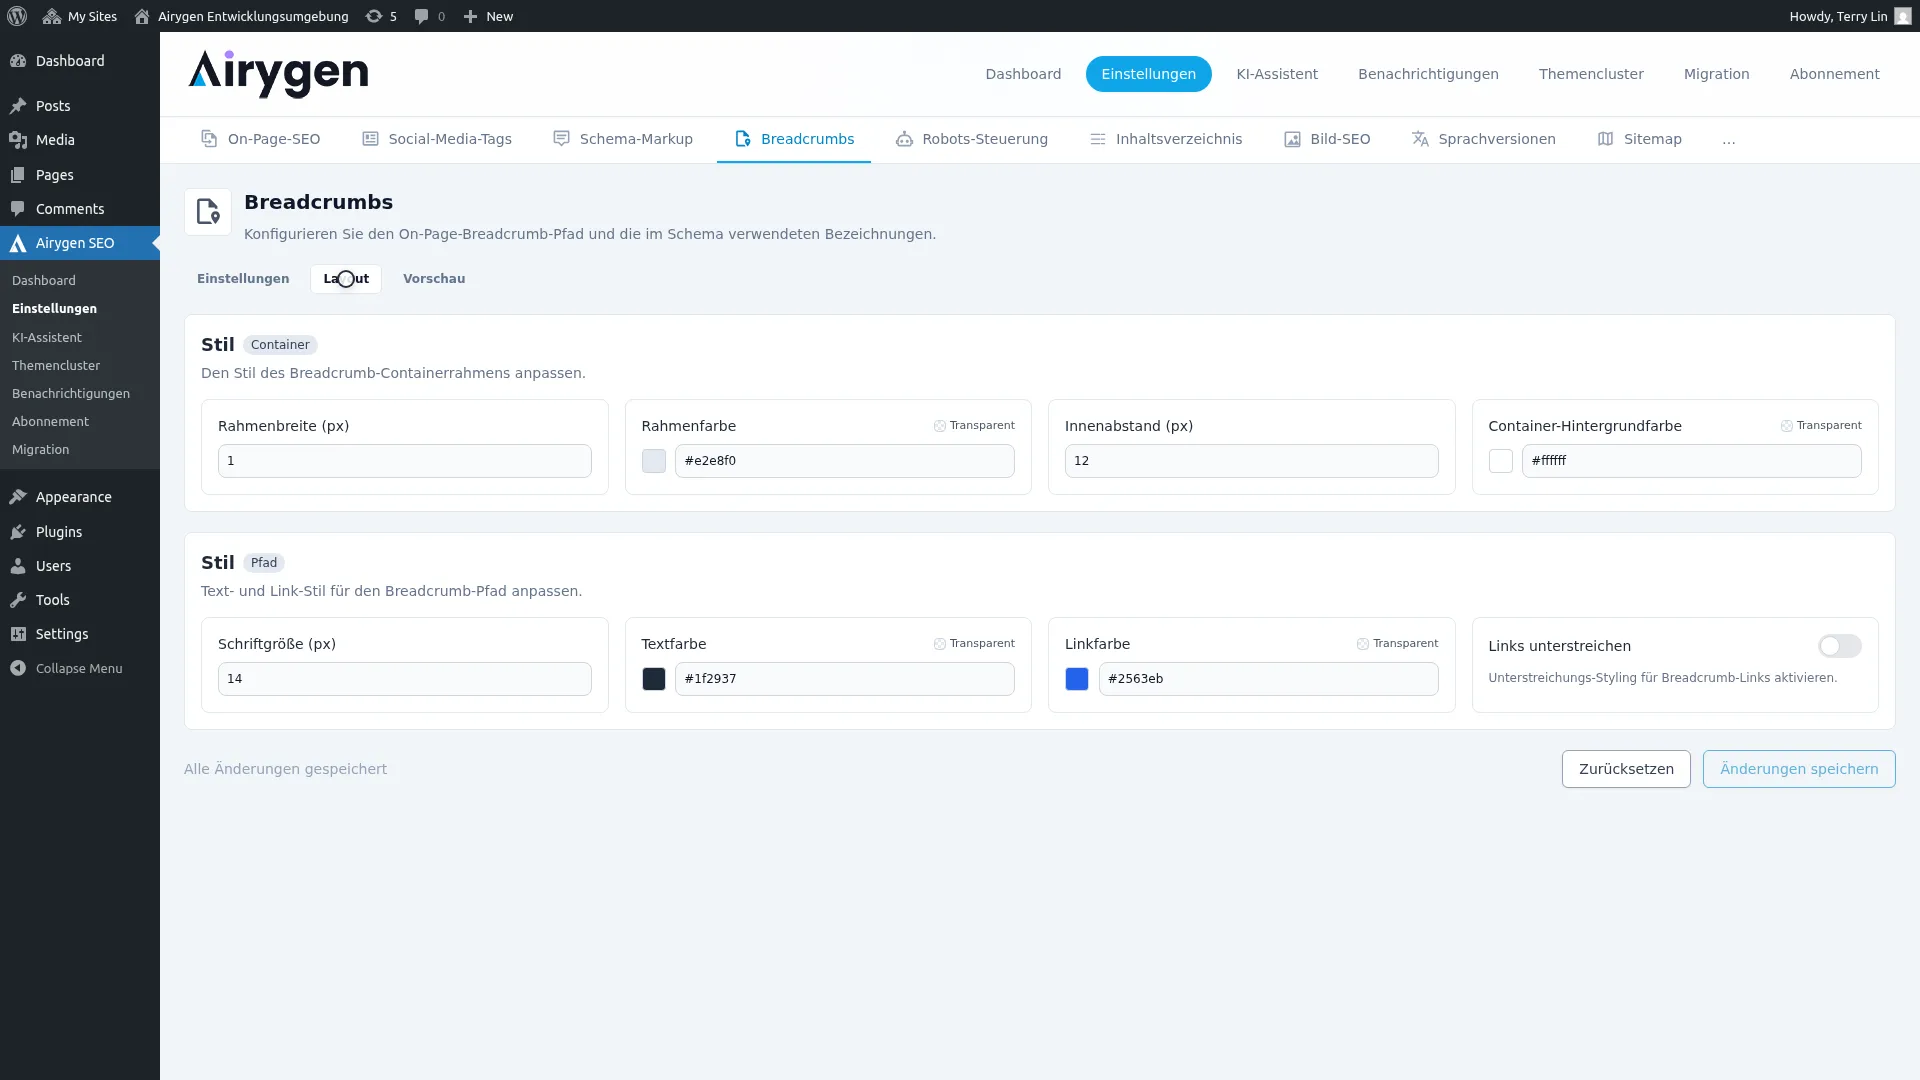Open My Sites in the admin bar
This screenshot has width=1920, height=1080.
80,16
